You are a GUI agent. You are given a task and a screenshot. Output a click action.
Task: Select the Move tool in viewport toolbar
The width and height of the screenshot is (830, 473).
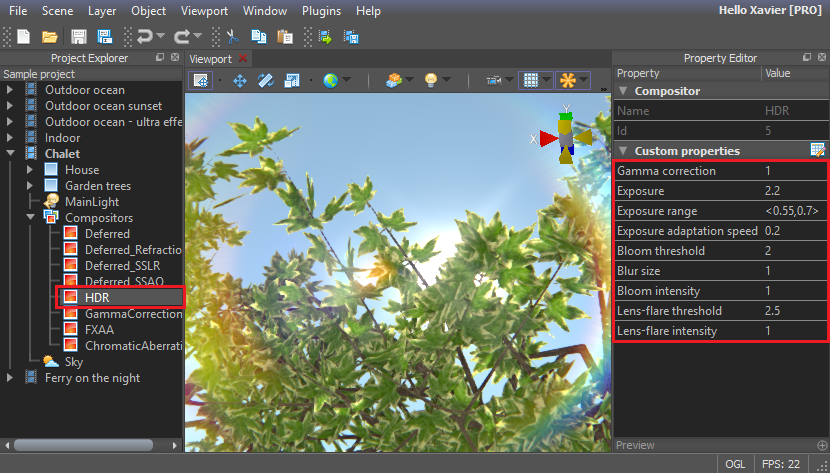coord(240,80)
